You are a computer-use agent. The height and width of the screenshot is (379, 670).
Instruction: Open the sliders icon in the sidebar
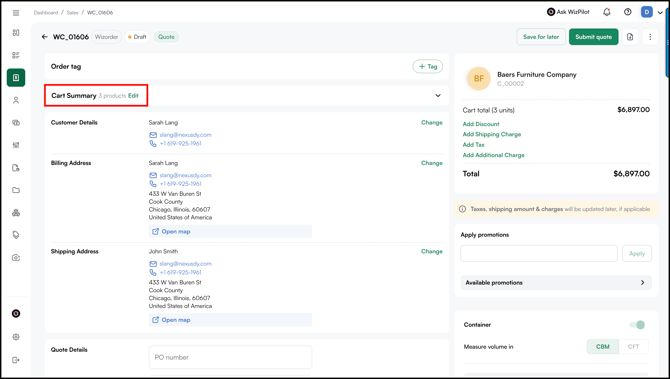click(16, 145)
